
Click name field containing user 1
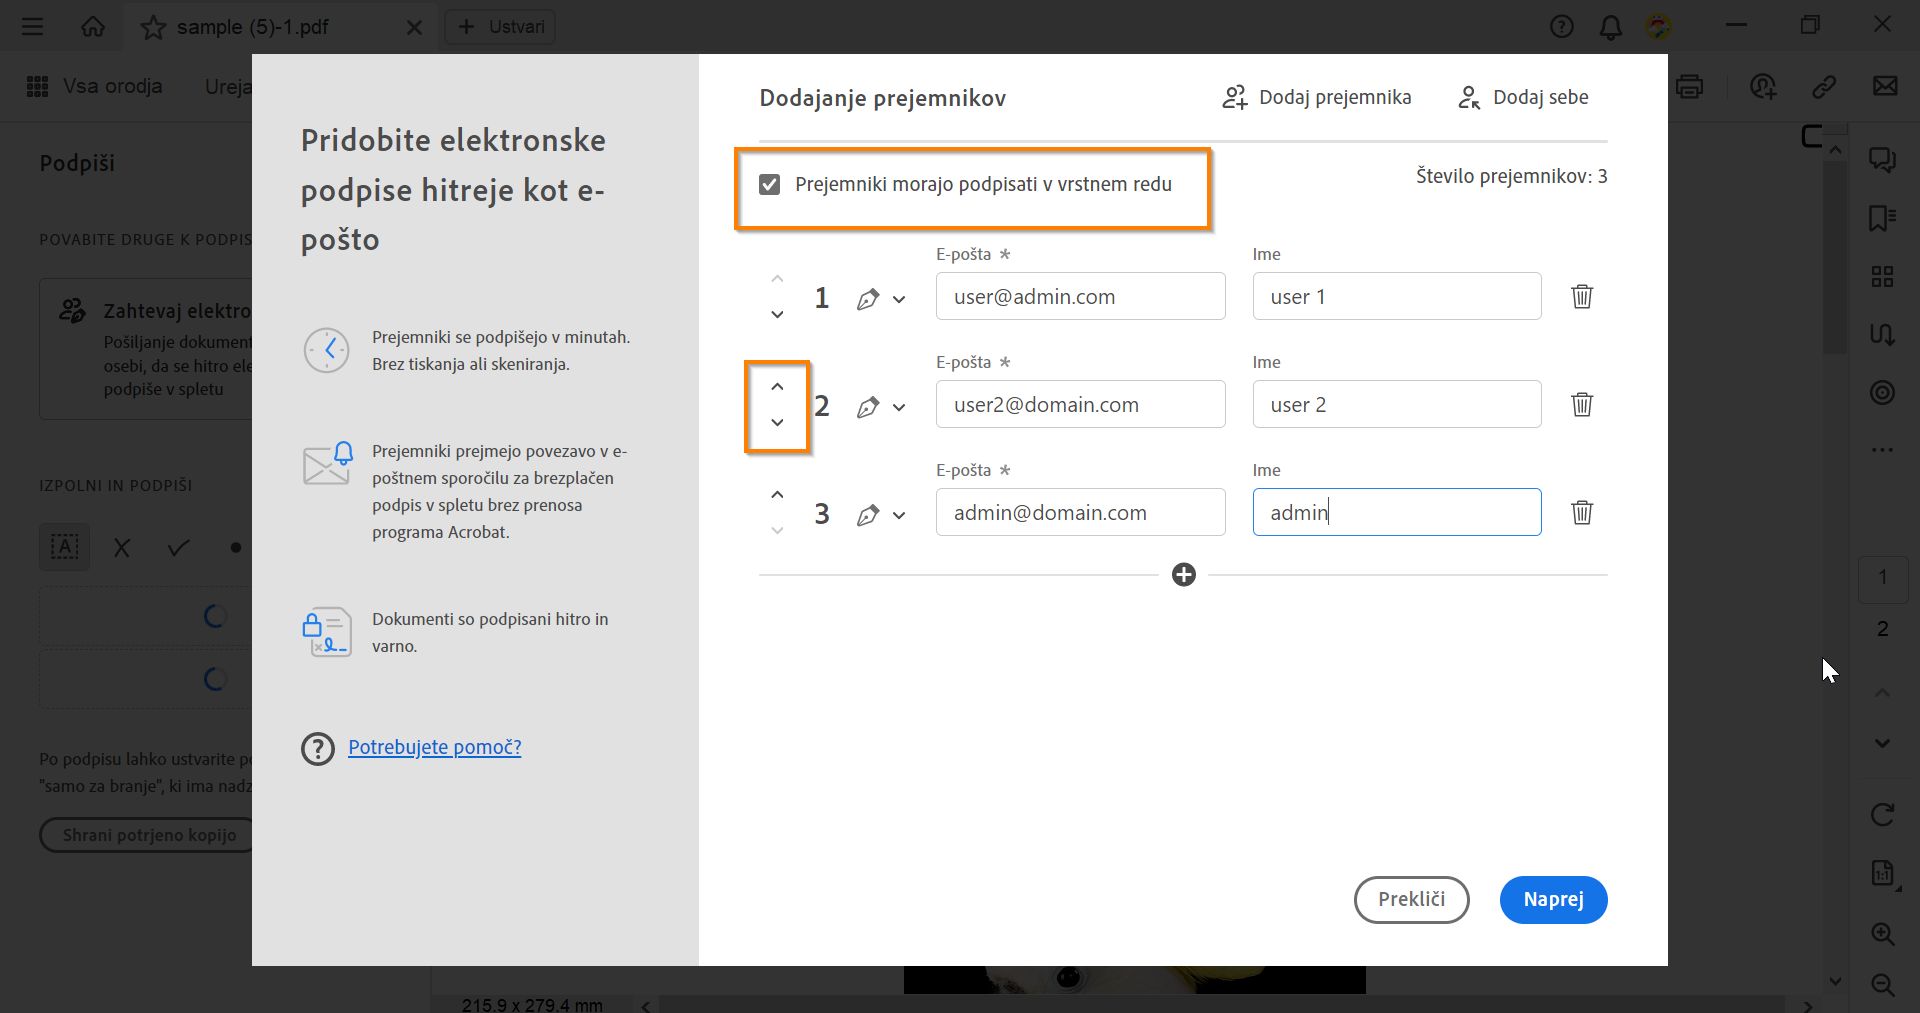(x=1397, y=296)
